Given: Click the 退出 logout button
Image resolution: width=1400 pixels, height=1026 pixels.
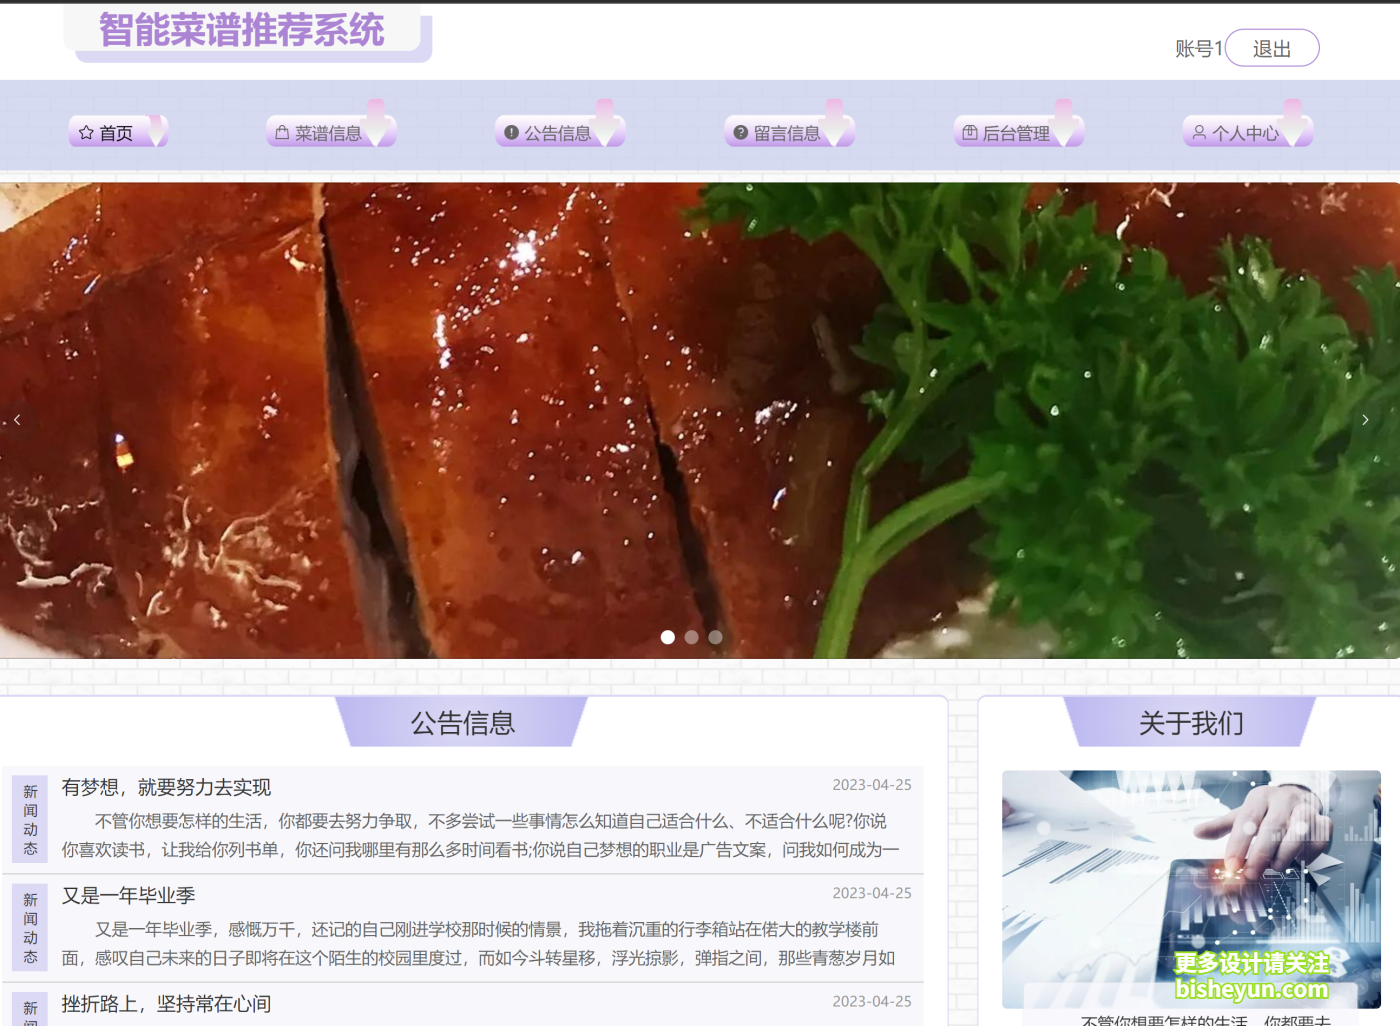Looking at the screenshot, I should pyautogui.click(x=1272, y=48).
